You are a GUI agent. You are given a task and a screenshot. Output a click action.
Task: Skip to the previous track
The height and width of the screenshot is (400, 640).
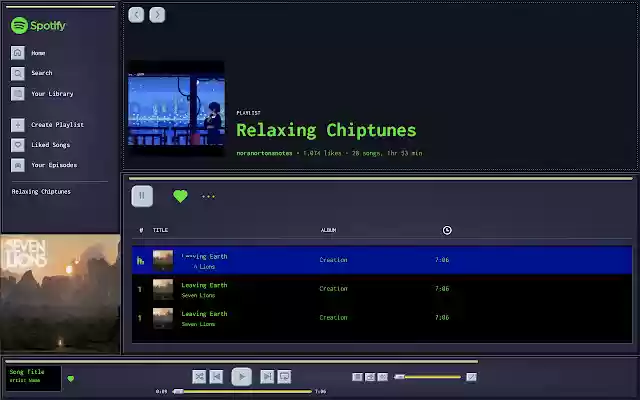[216, 376]
